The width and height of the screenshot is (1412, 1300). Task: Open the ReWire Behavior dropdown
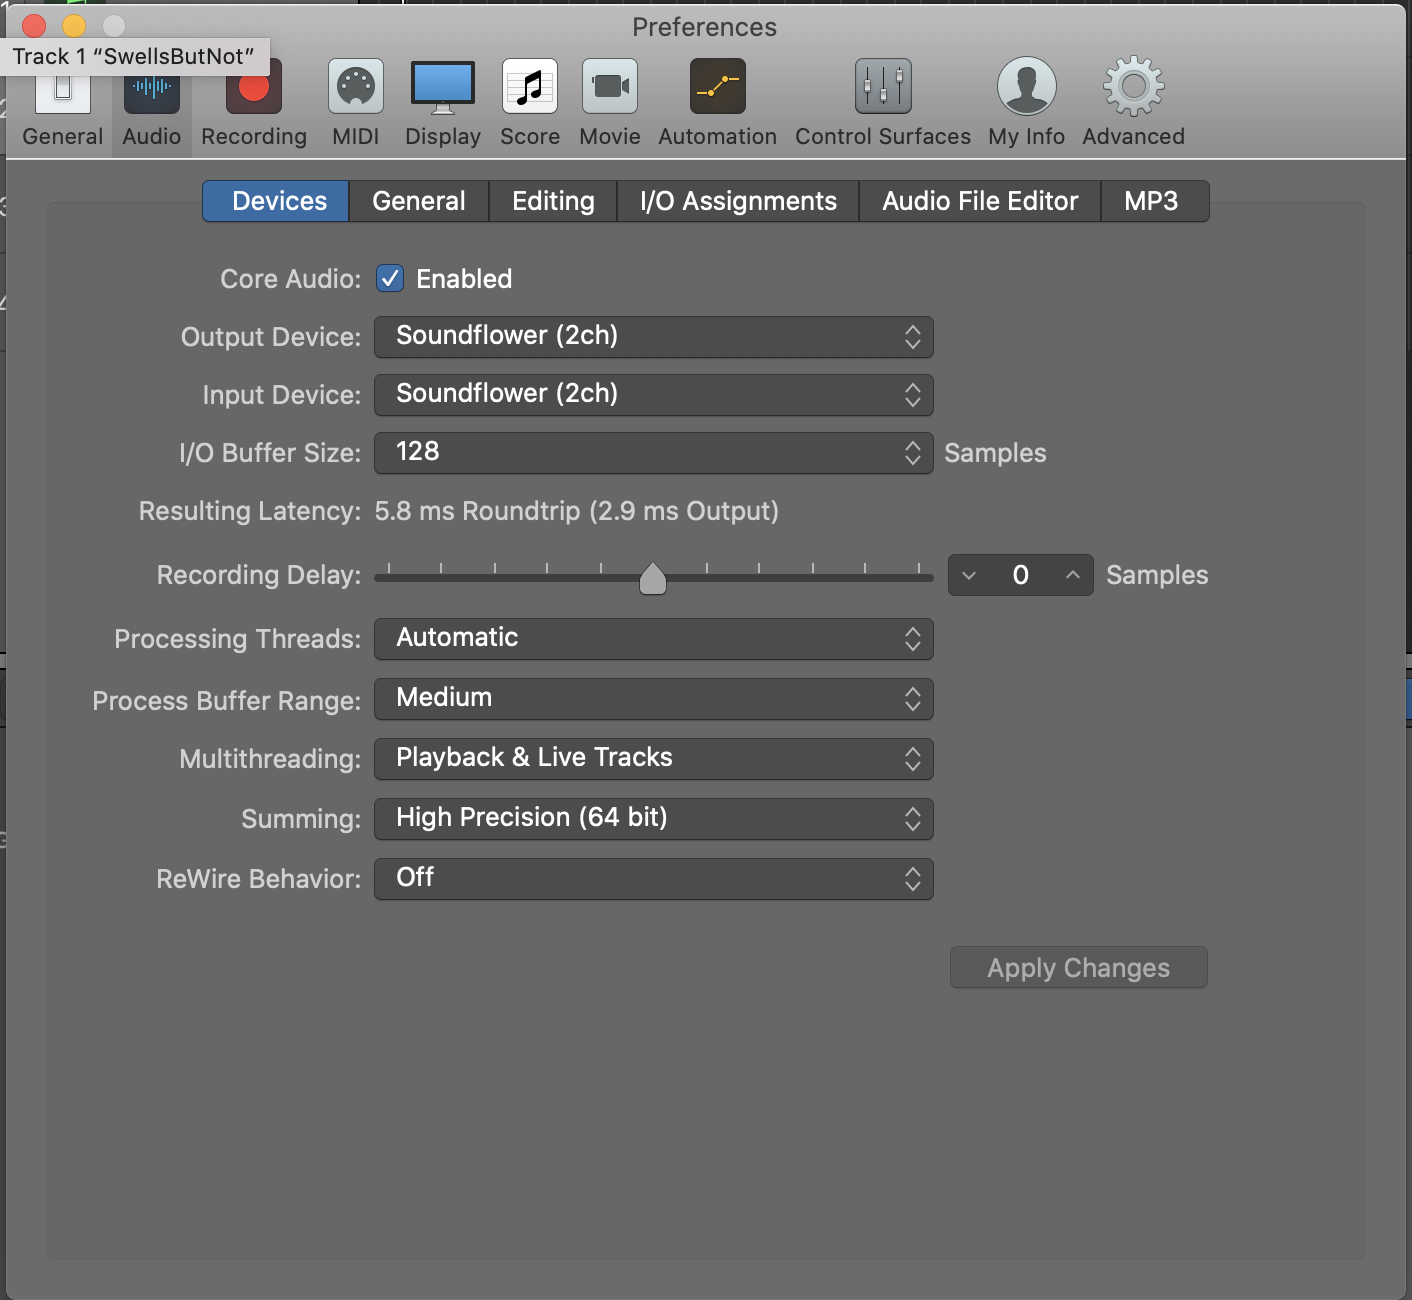[654, 879]
